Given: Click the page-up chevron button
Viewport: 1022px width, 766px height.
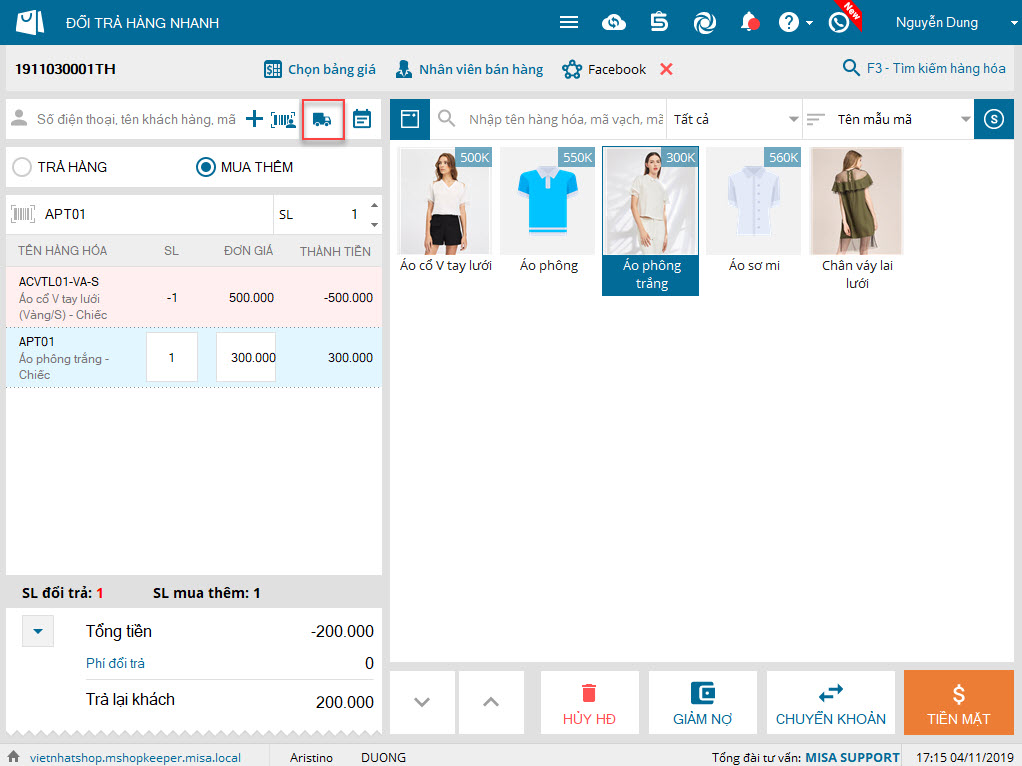Looking at the screenshot, I should 491,703.
